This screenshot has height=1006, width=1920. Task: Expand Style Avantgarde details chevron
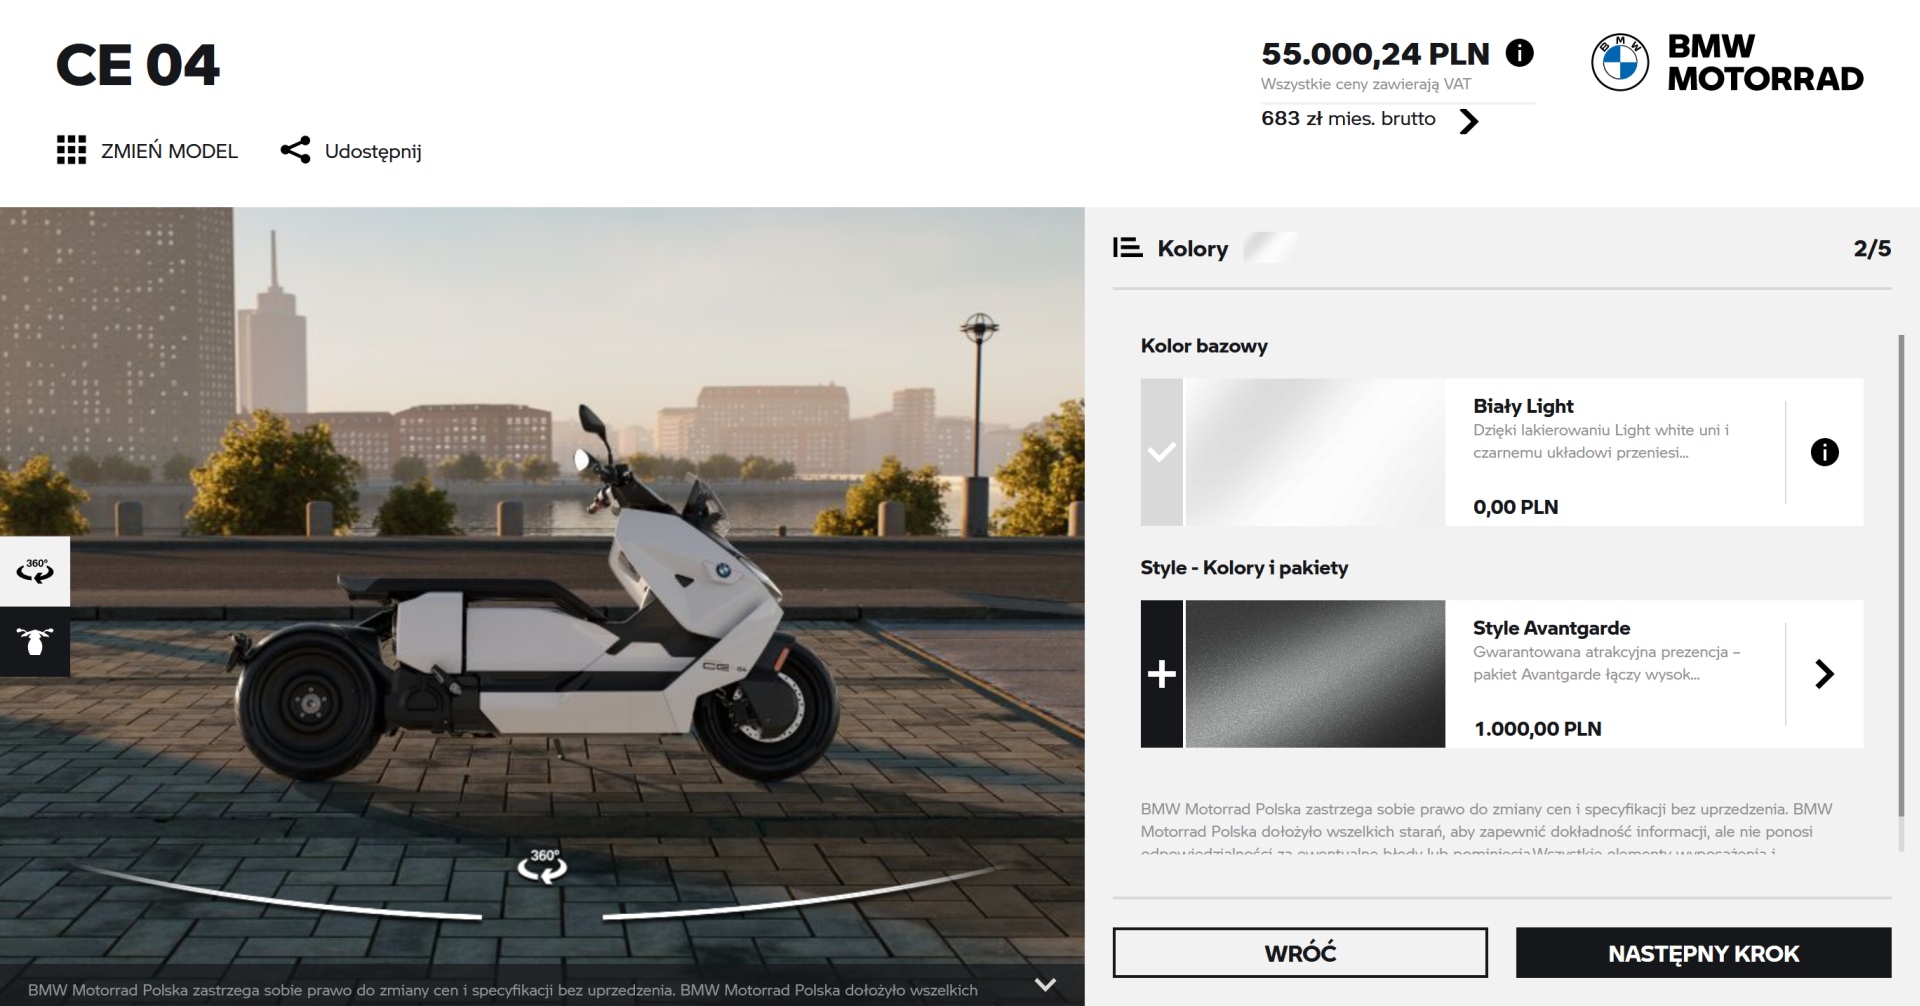(1824, 674)
